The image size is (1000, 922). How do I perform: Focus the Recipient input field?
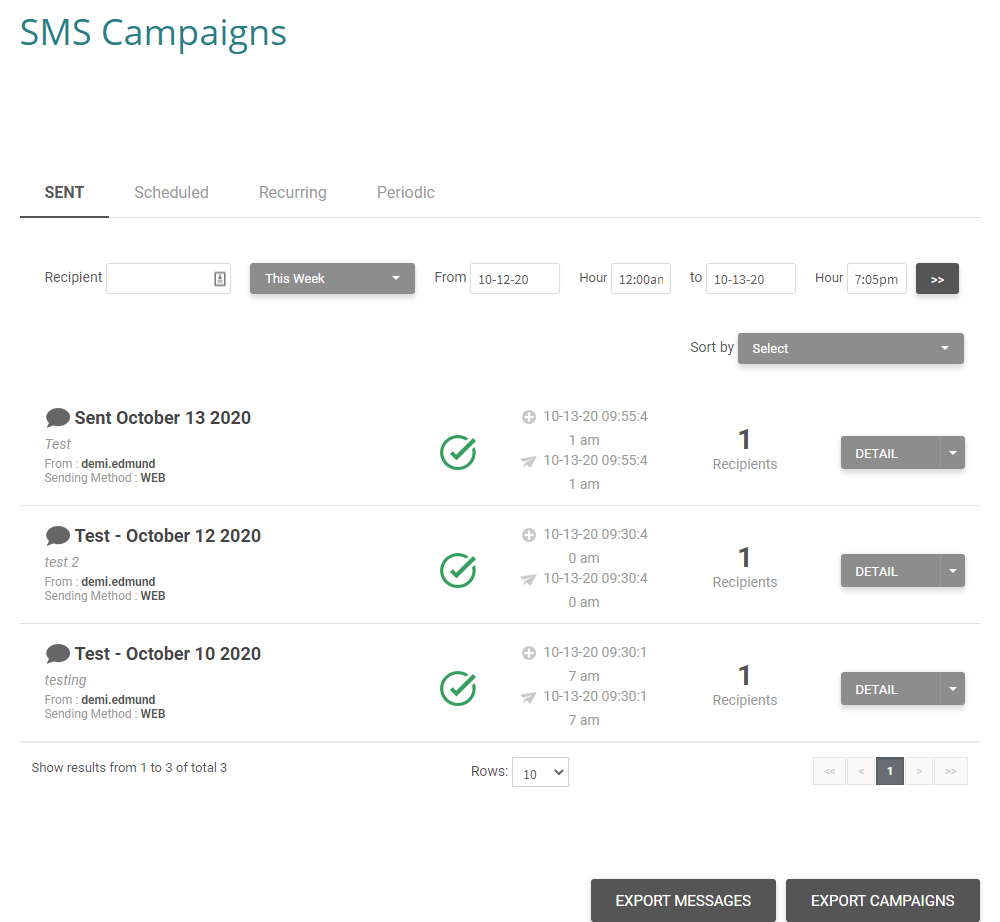(168, 279)
